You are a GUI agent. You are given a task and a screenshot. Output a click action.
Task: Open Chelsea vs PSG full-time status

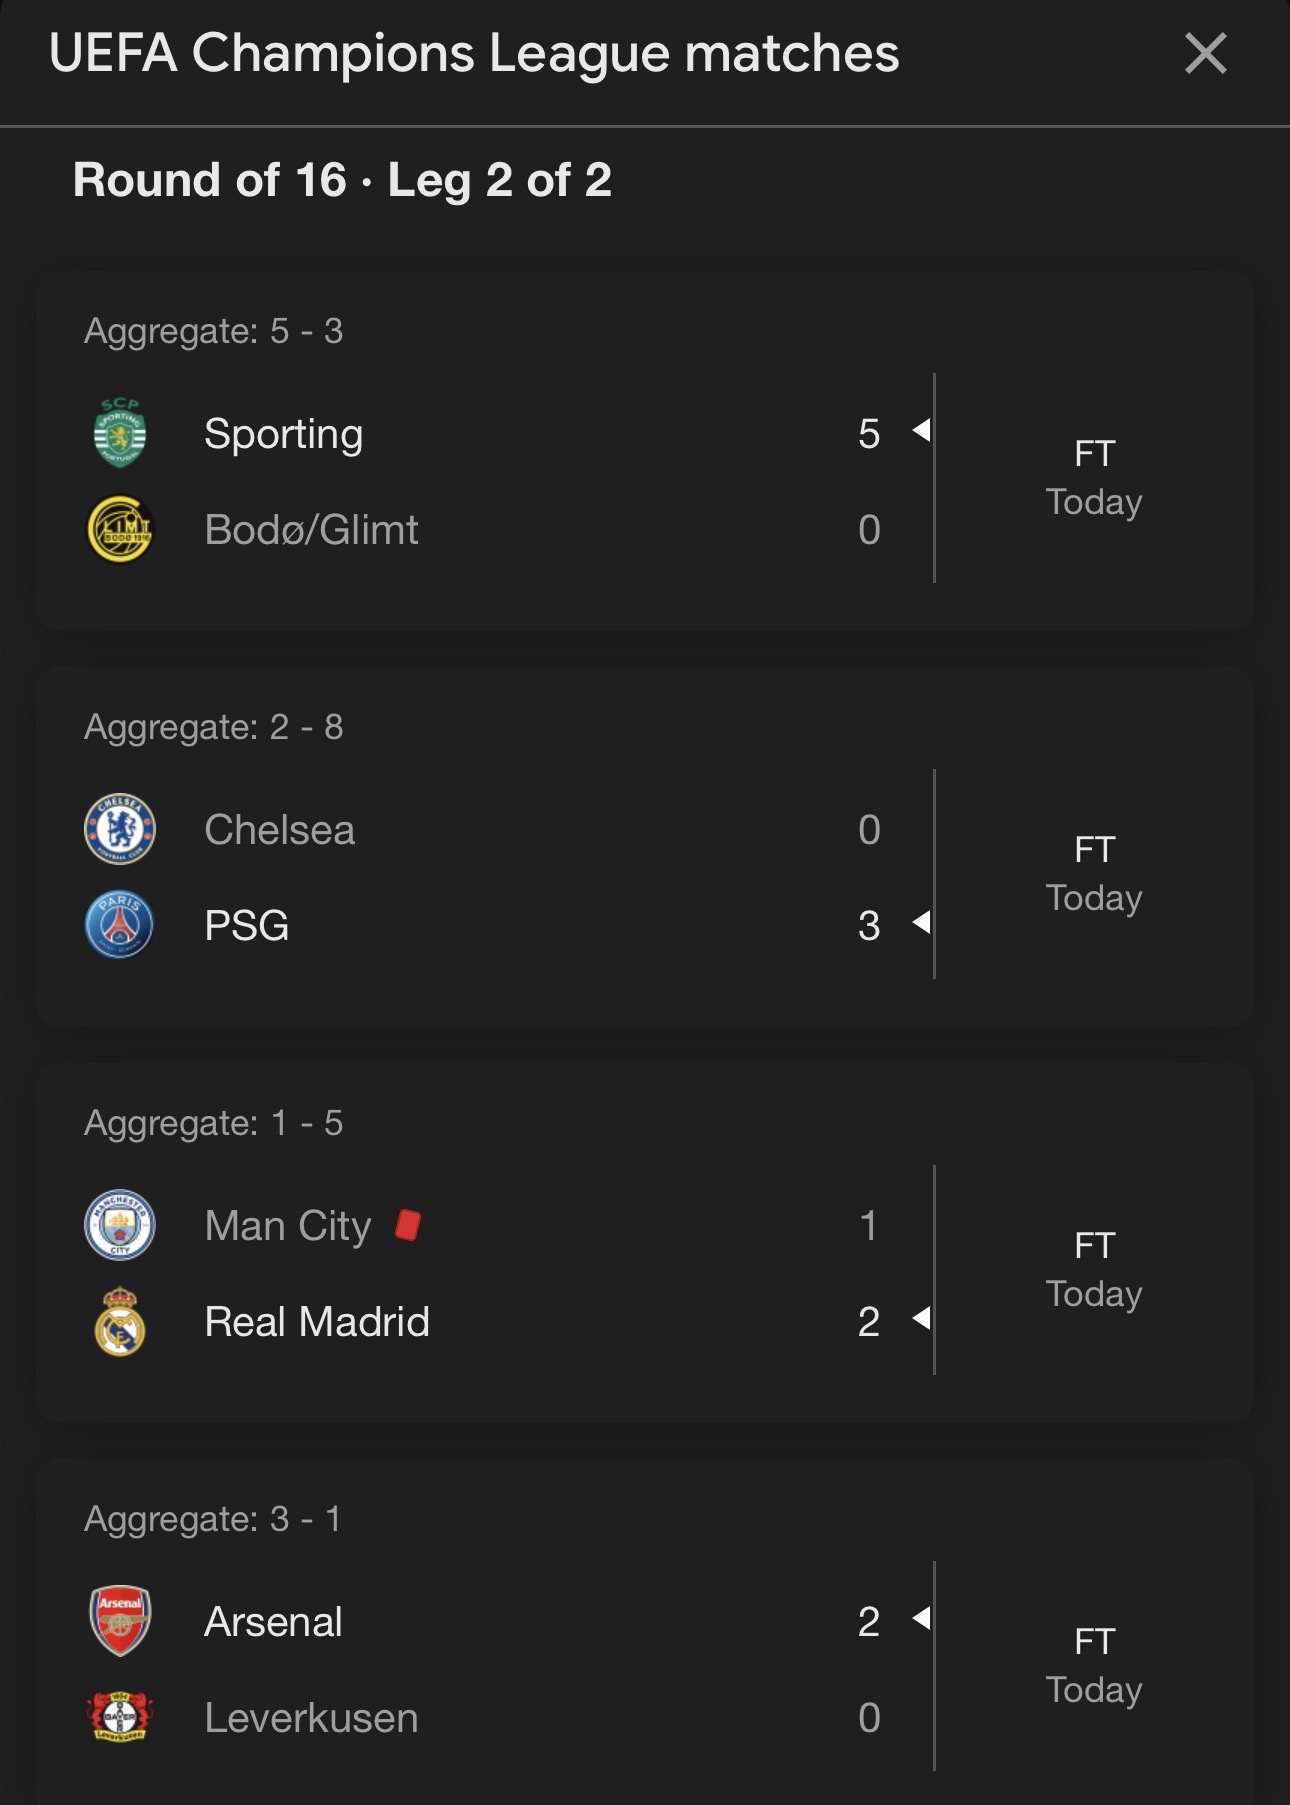click(x=1094, y=874)
